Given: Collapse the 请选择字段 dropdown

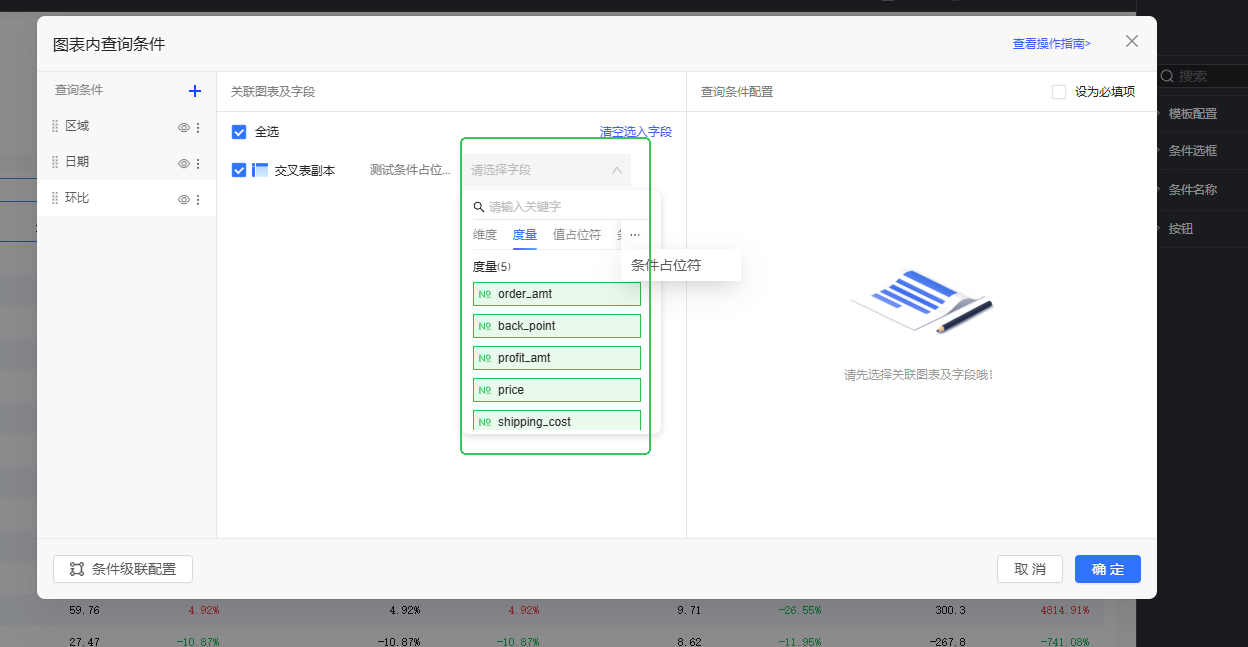Looking at the screenshot, I should coord(617,170).
